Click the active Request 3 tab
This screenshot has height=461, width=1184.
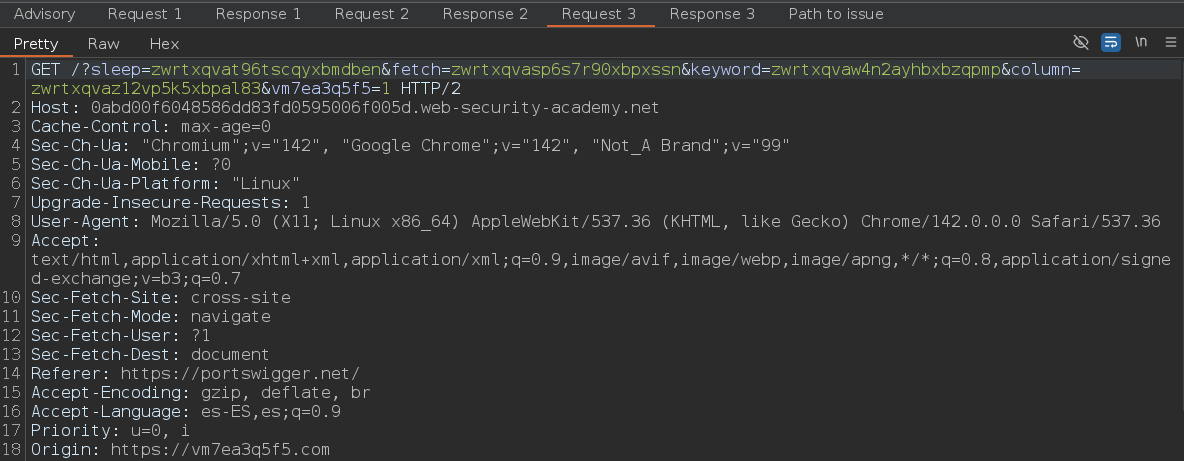[x=599, y=14]
